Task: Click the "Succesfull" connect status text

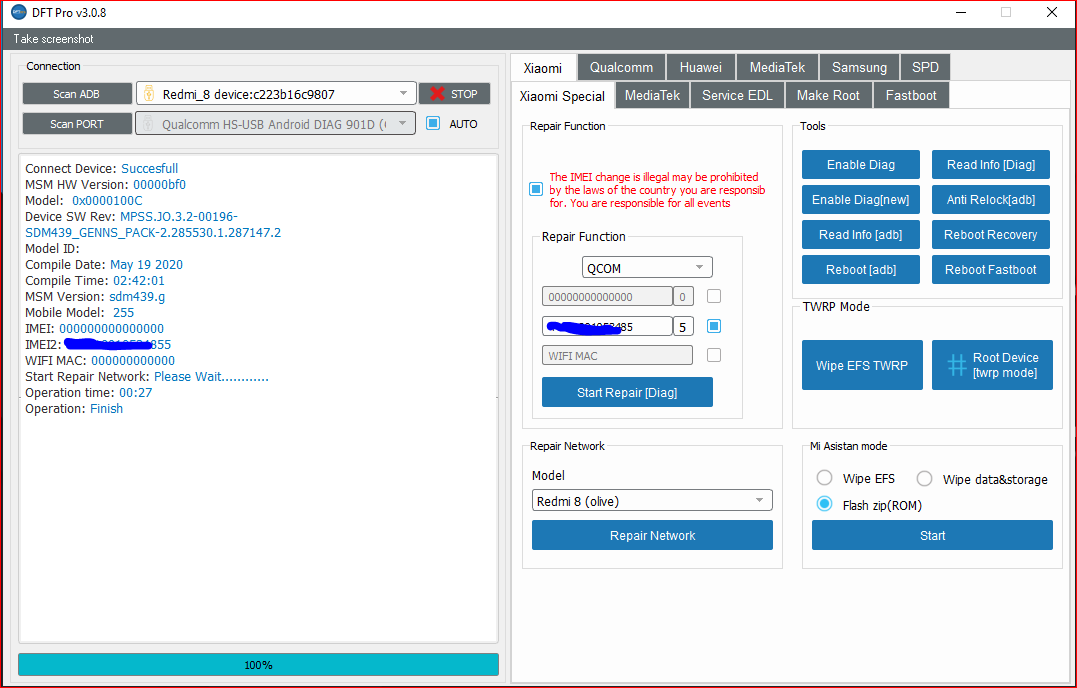Action: [150, 168]
